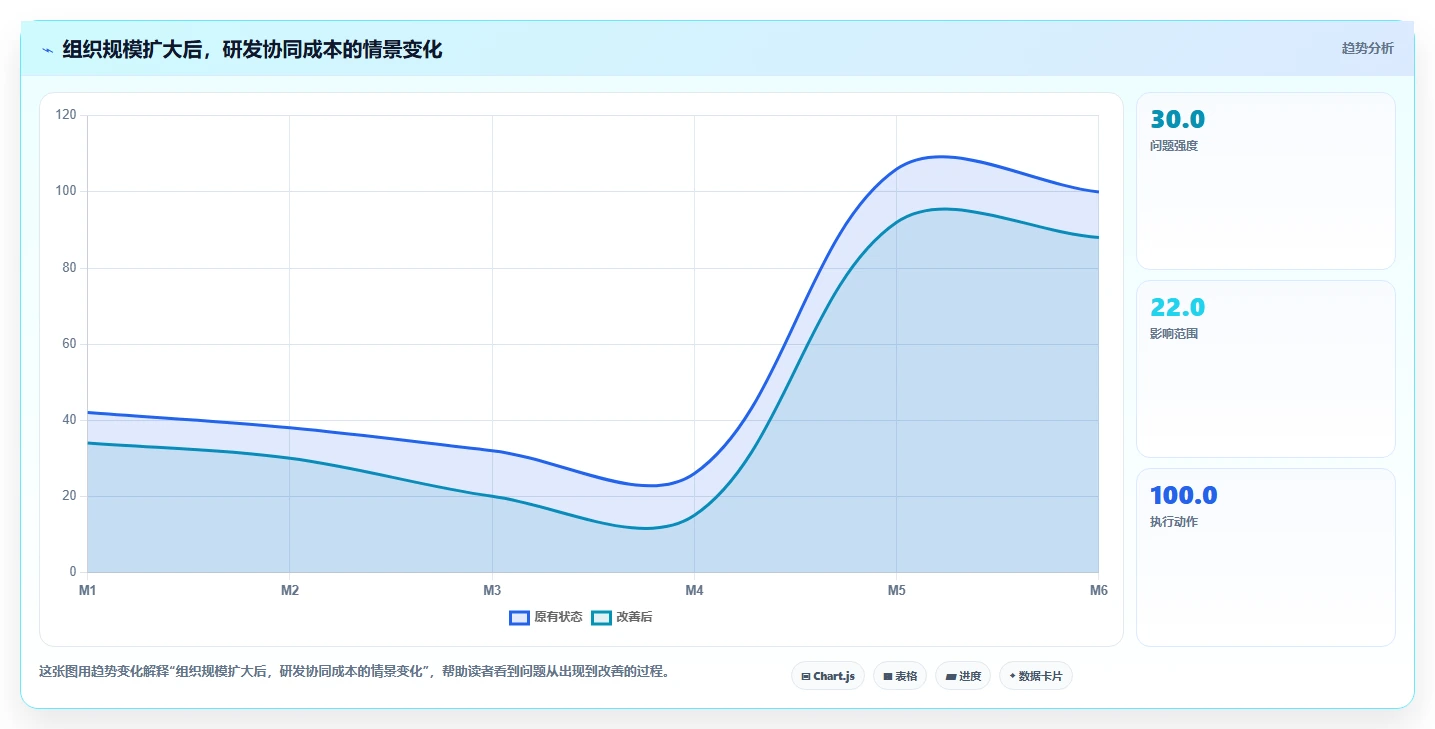Click the lightning icon beside the title
The height and width of the screenshot is (729, 1435).
47,50
